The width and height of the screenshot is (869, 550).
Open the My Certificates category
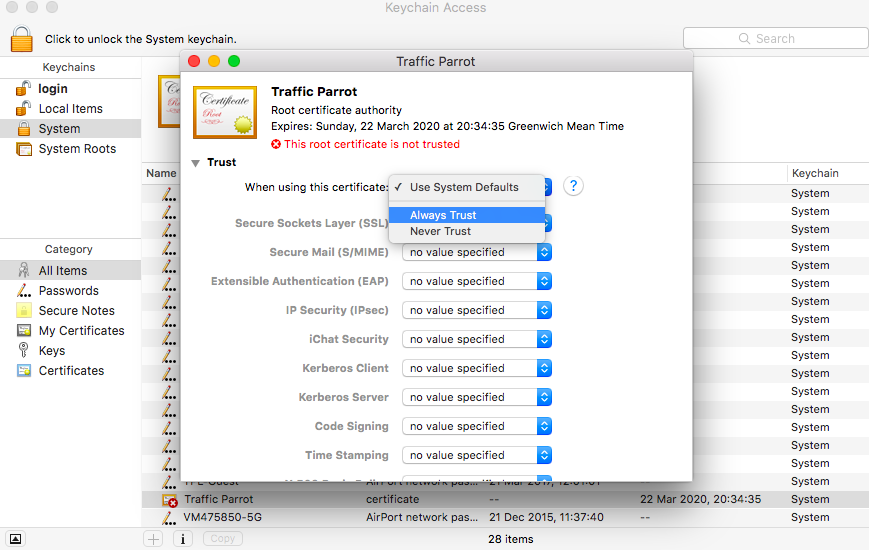pyautogui.click(x=81, y=330)
